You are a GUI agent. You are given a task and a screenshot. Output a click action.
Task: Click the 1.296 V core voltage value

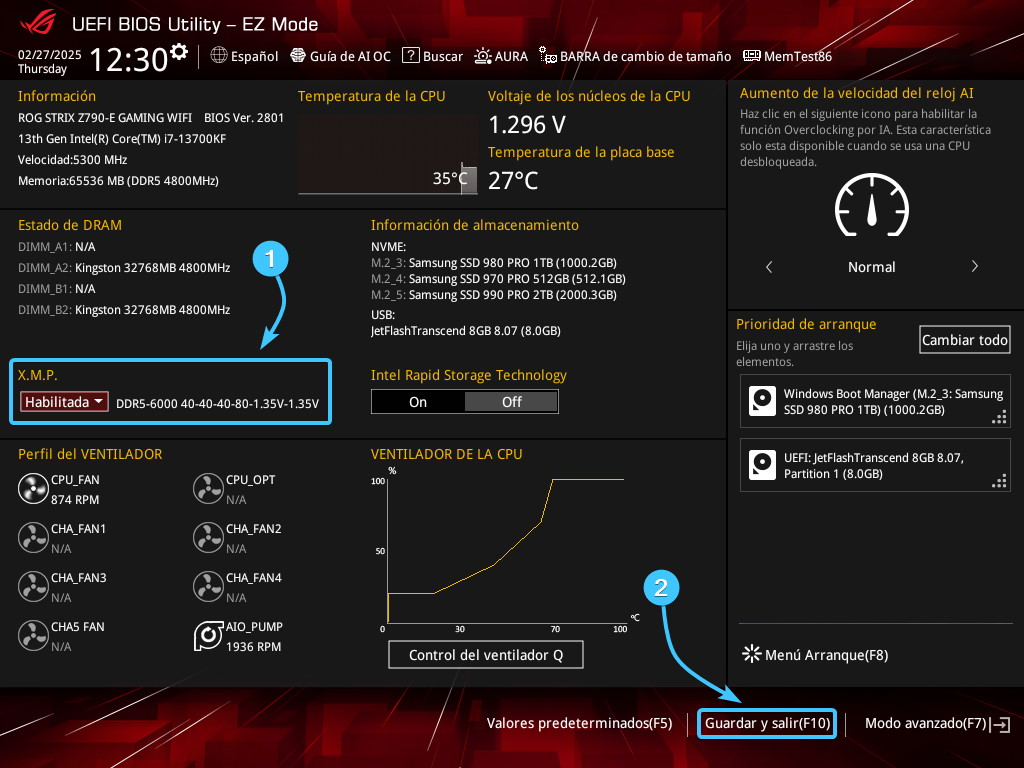tap(527, 125)
